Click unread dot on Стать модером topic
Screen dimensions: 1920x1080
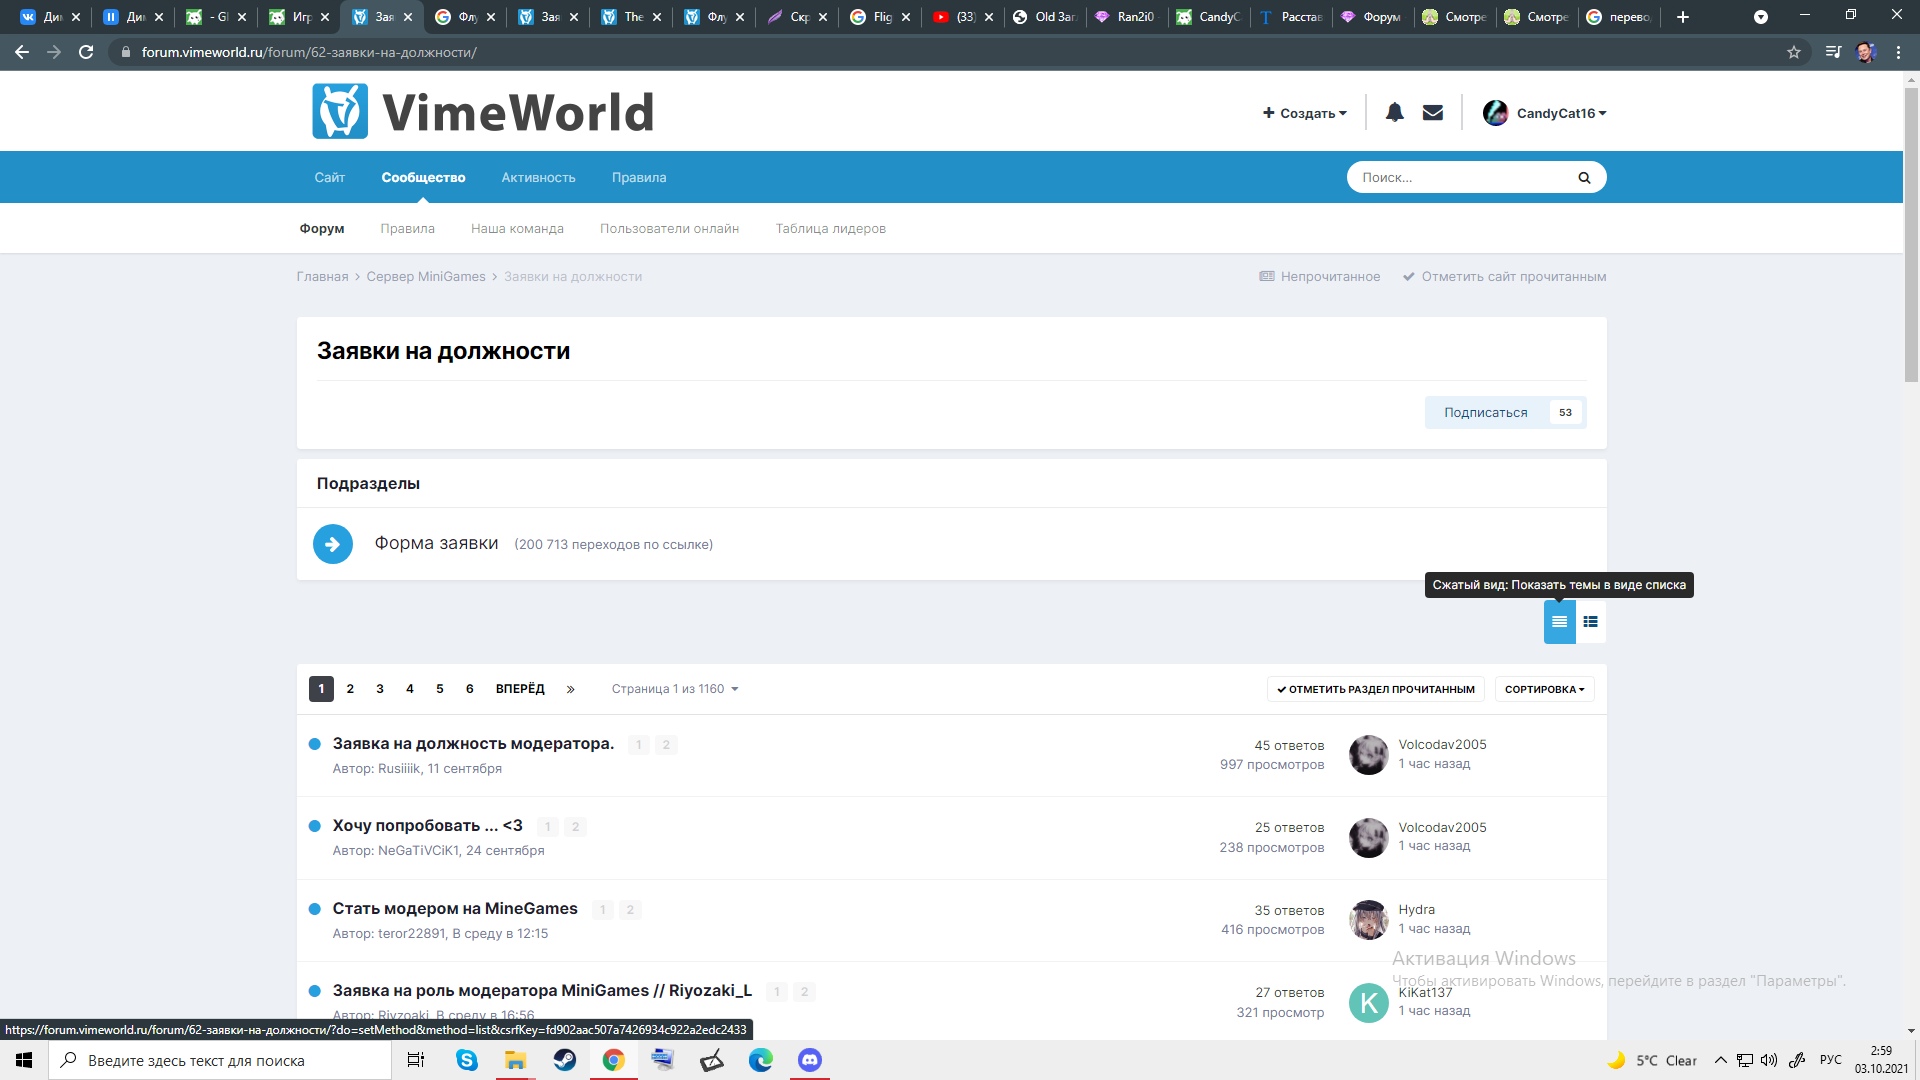(314, 909)
